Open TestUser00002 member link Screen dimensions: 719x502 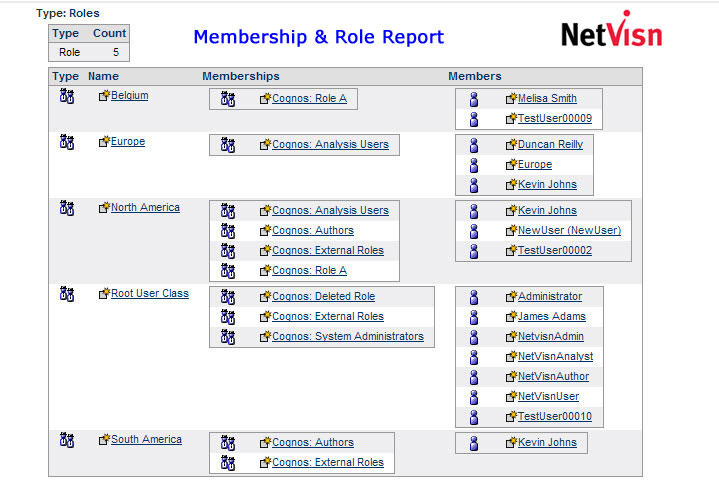coord(555,250)
